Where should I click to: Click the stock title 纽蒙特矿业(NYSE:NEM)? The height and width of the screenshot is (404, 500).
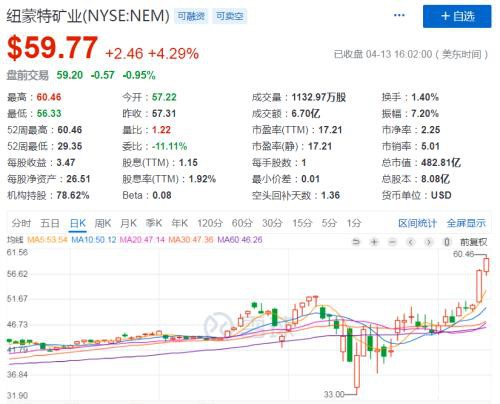click(x=88, y=16)
